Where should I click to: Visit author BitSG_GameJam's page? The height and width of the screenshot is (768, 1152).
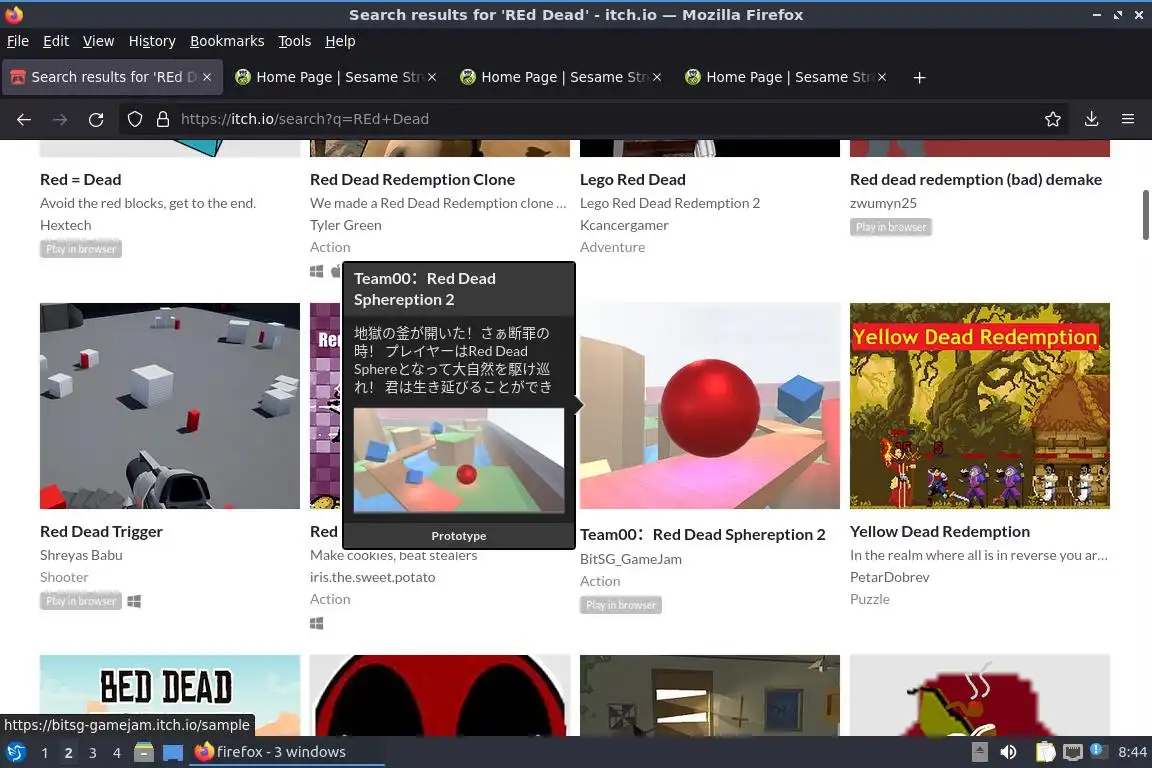(630, 559)
